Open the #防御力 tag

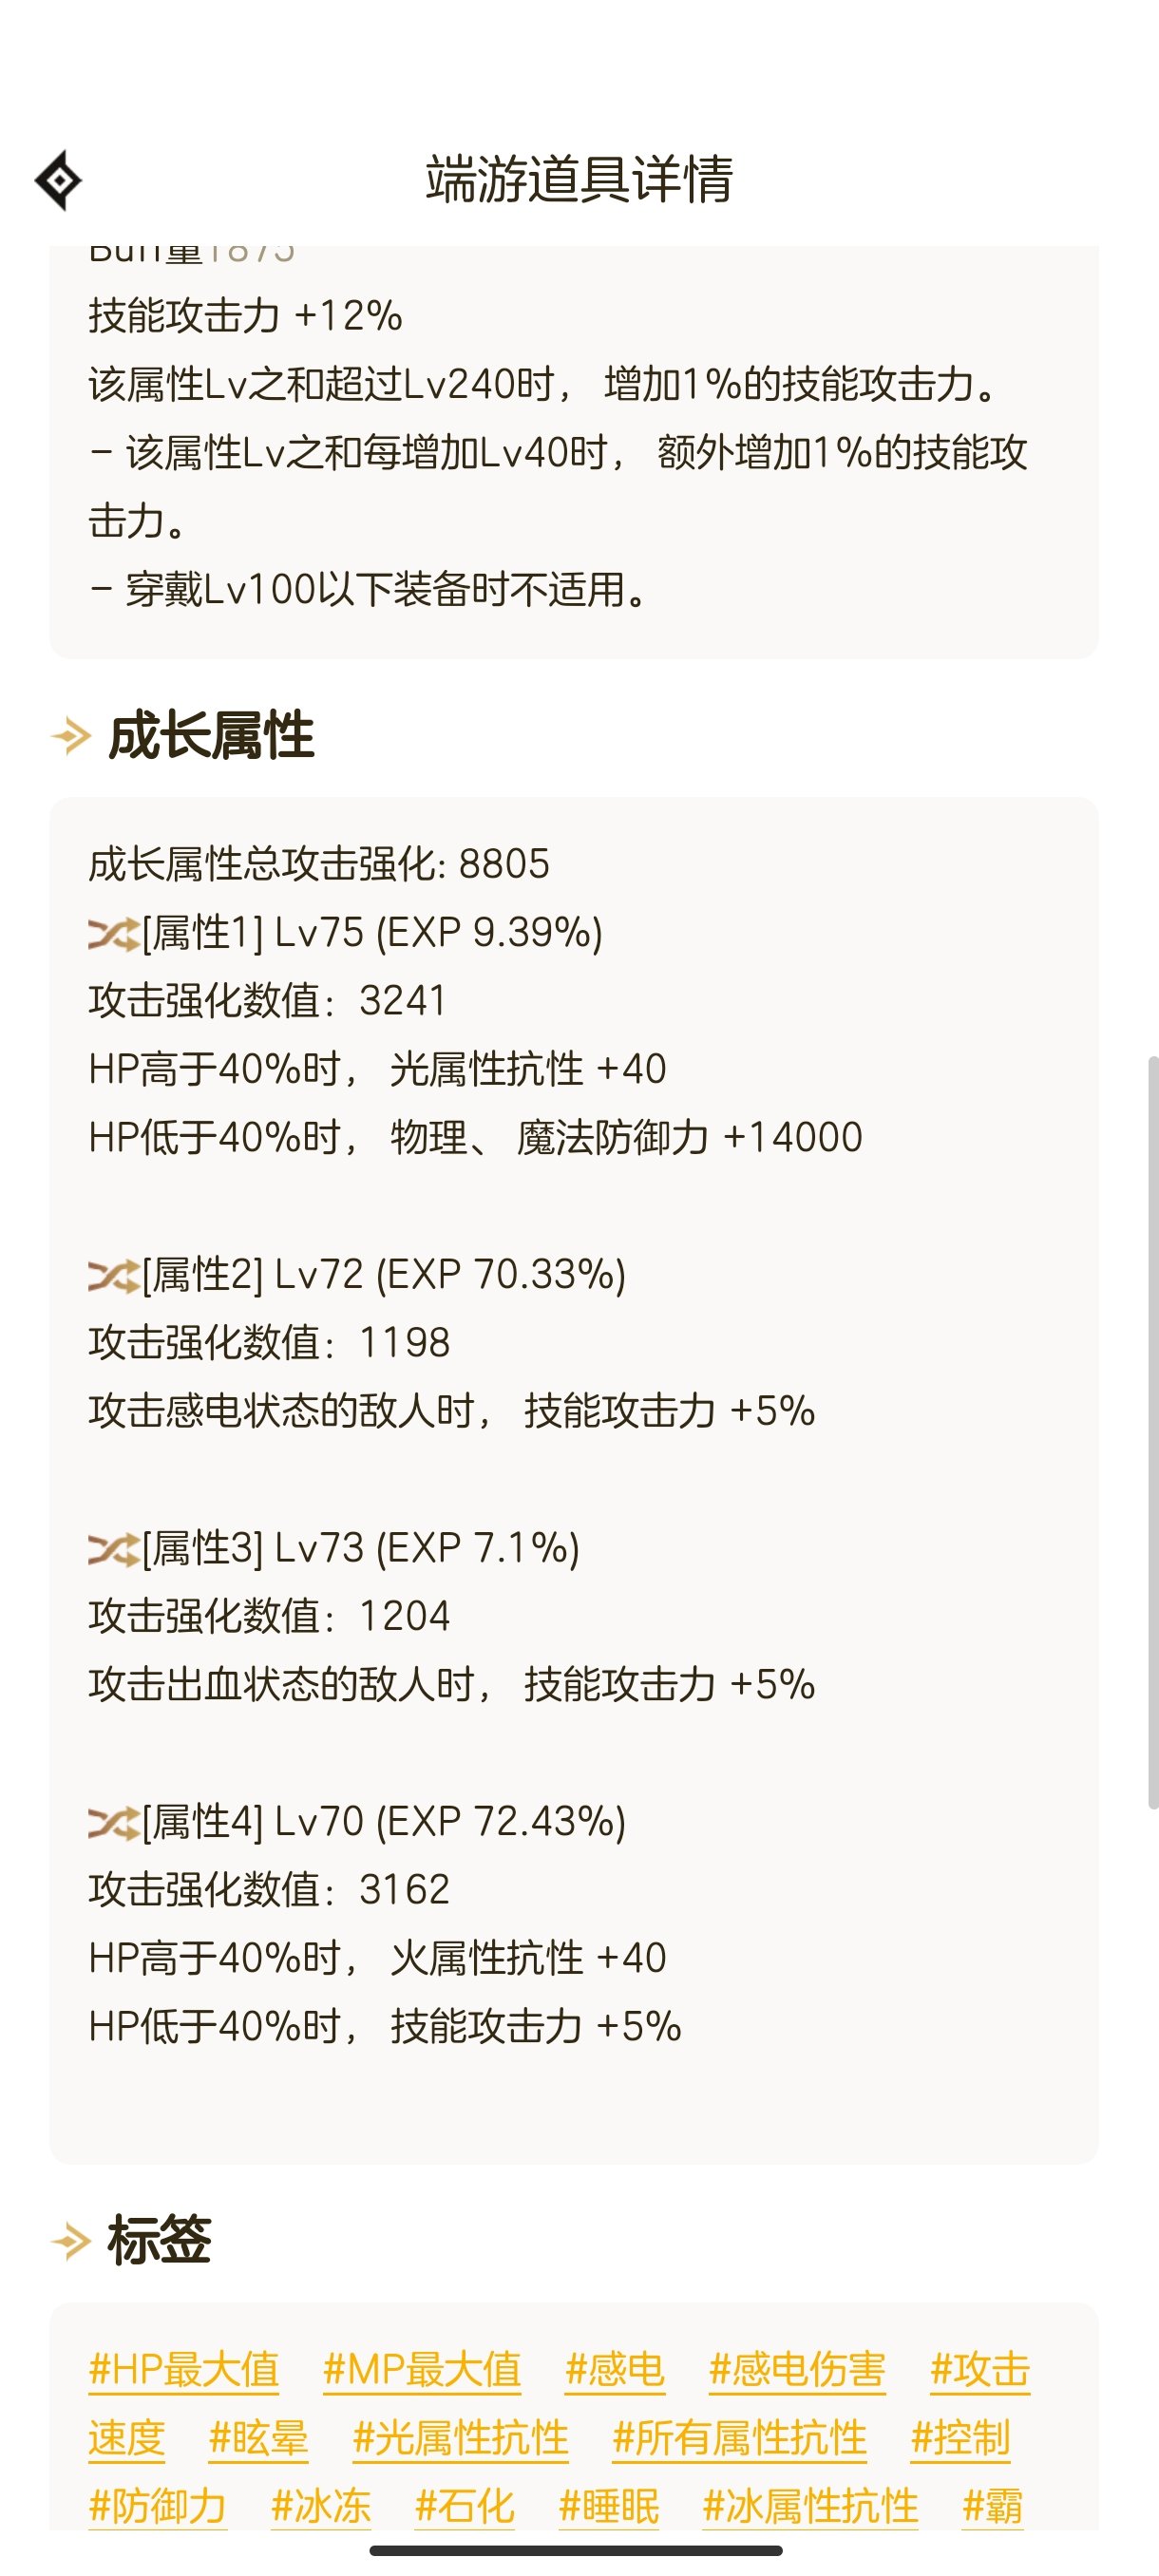click(158, 2506)
